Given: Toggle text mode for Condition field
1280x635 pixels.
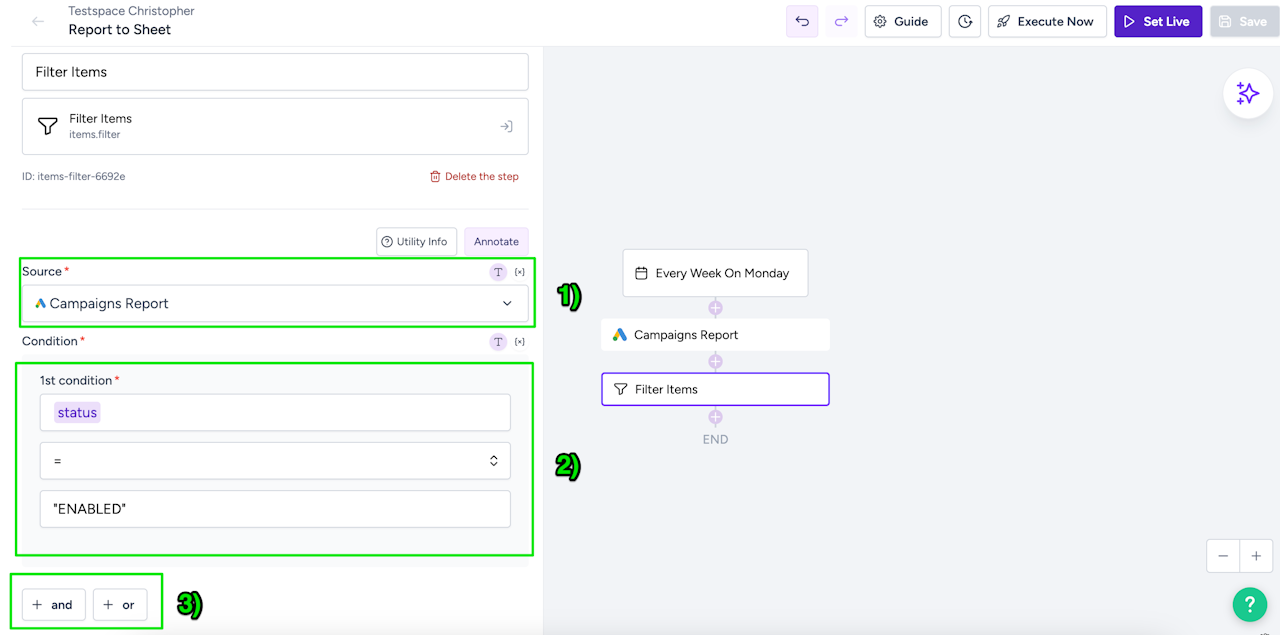Looking at the screenshot, I should [x=498, y=342].
